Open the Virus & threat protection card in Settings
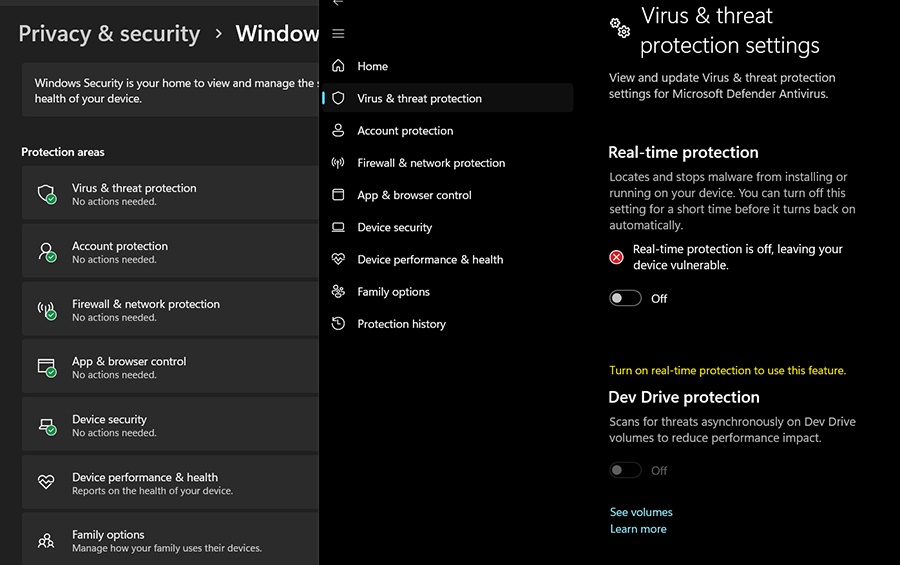 pyautogui.click(x=170, y=194)
